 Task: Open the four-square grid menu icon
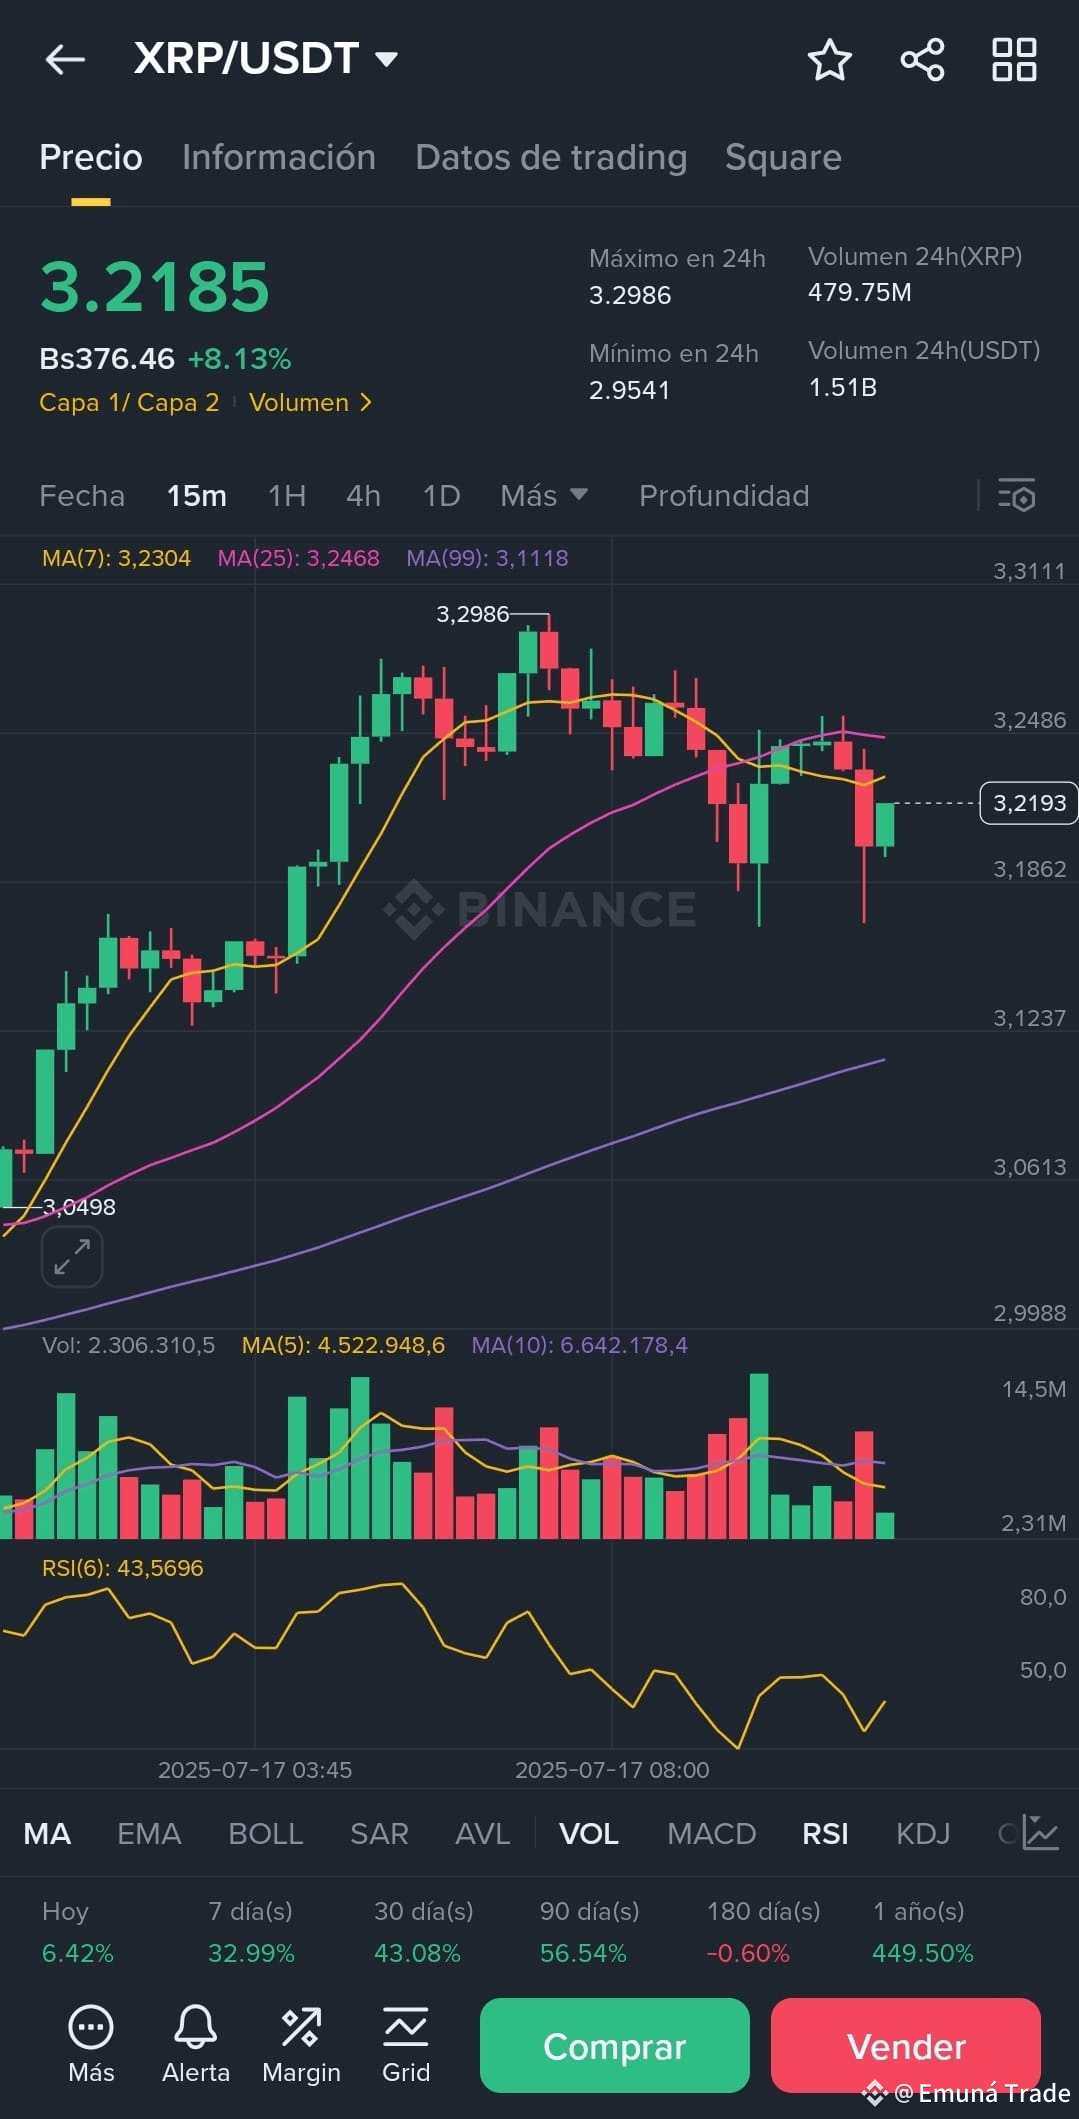[1014, 60]
